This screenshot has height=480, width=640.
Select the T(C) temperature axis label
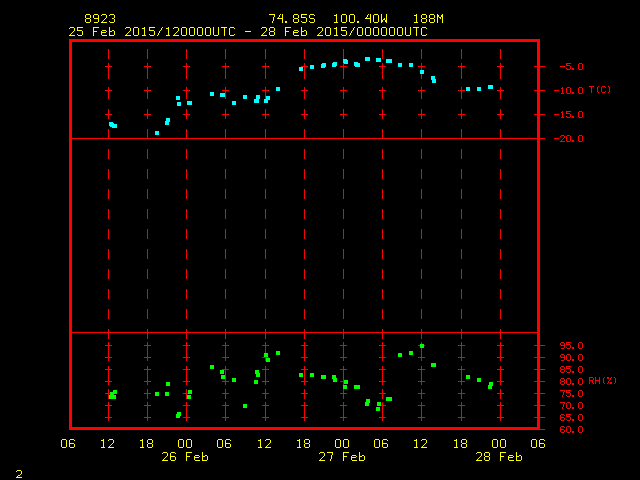pos(599,90)
